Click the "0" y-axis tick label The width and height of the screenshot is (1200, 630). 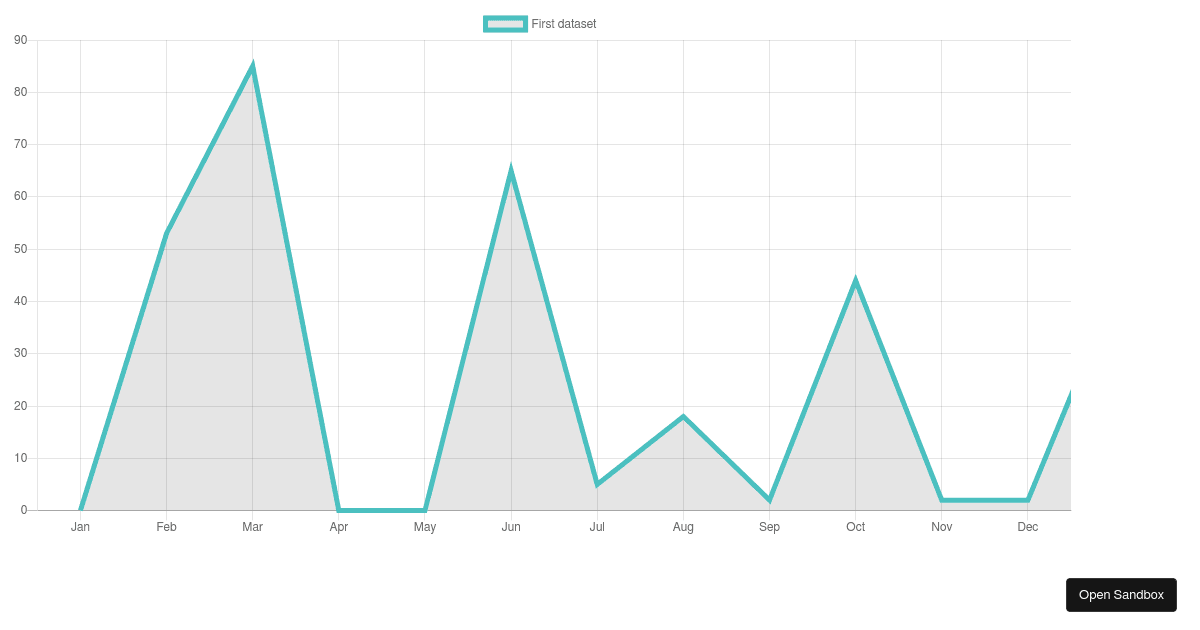tap(24, 510)
